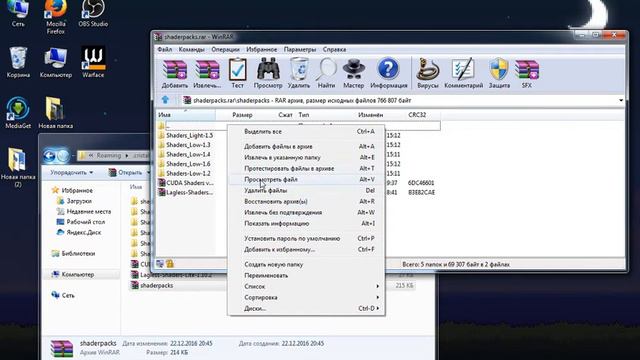Go up one folder with blue arrow

[165, 100]
